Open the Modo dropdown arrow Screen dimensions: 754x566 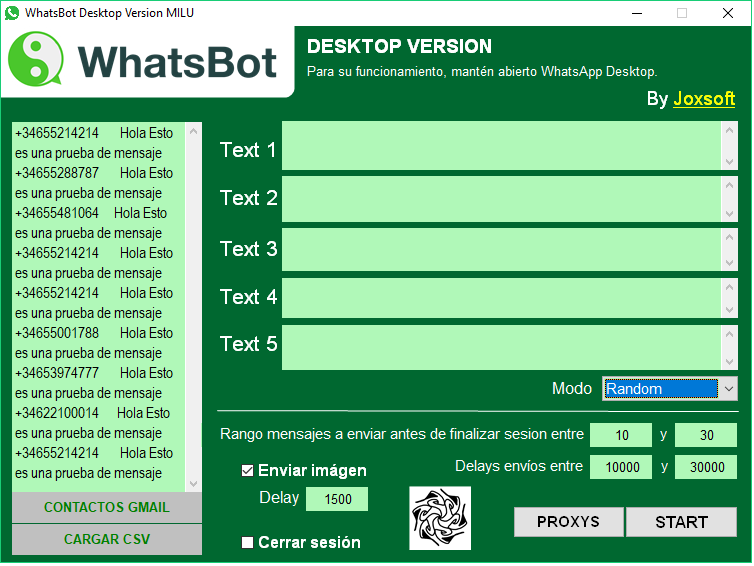(728, 389)
